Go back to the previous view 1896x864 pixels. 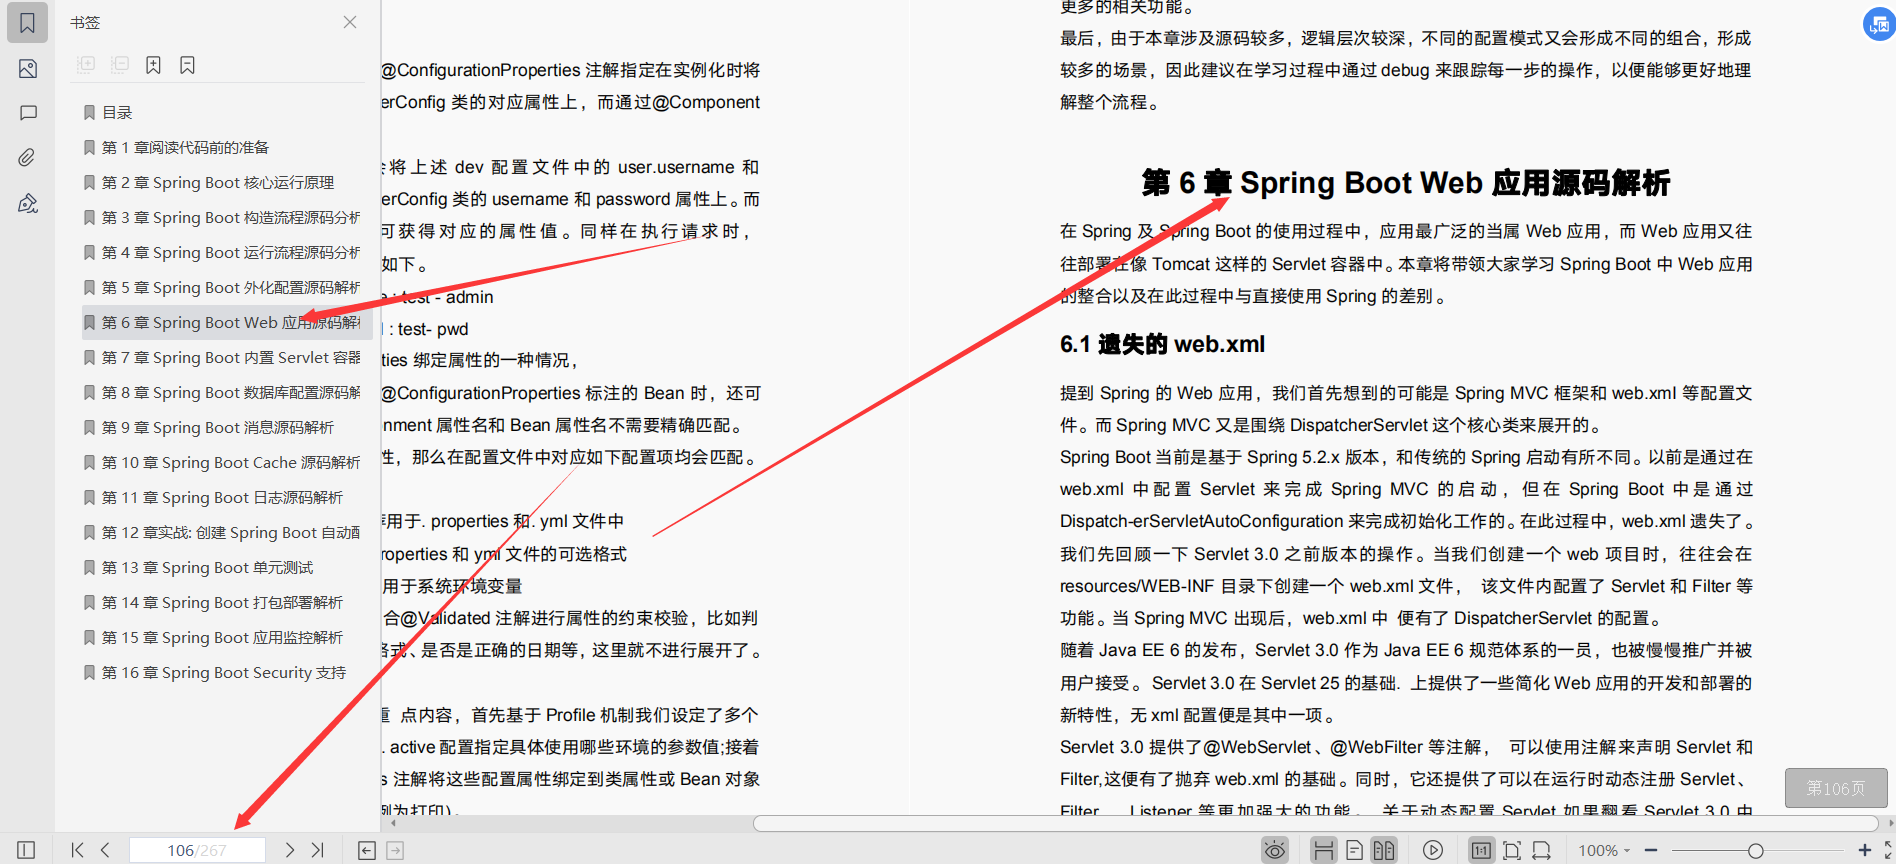coord(367,850)
